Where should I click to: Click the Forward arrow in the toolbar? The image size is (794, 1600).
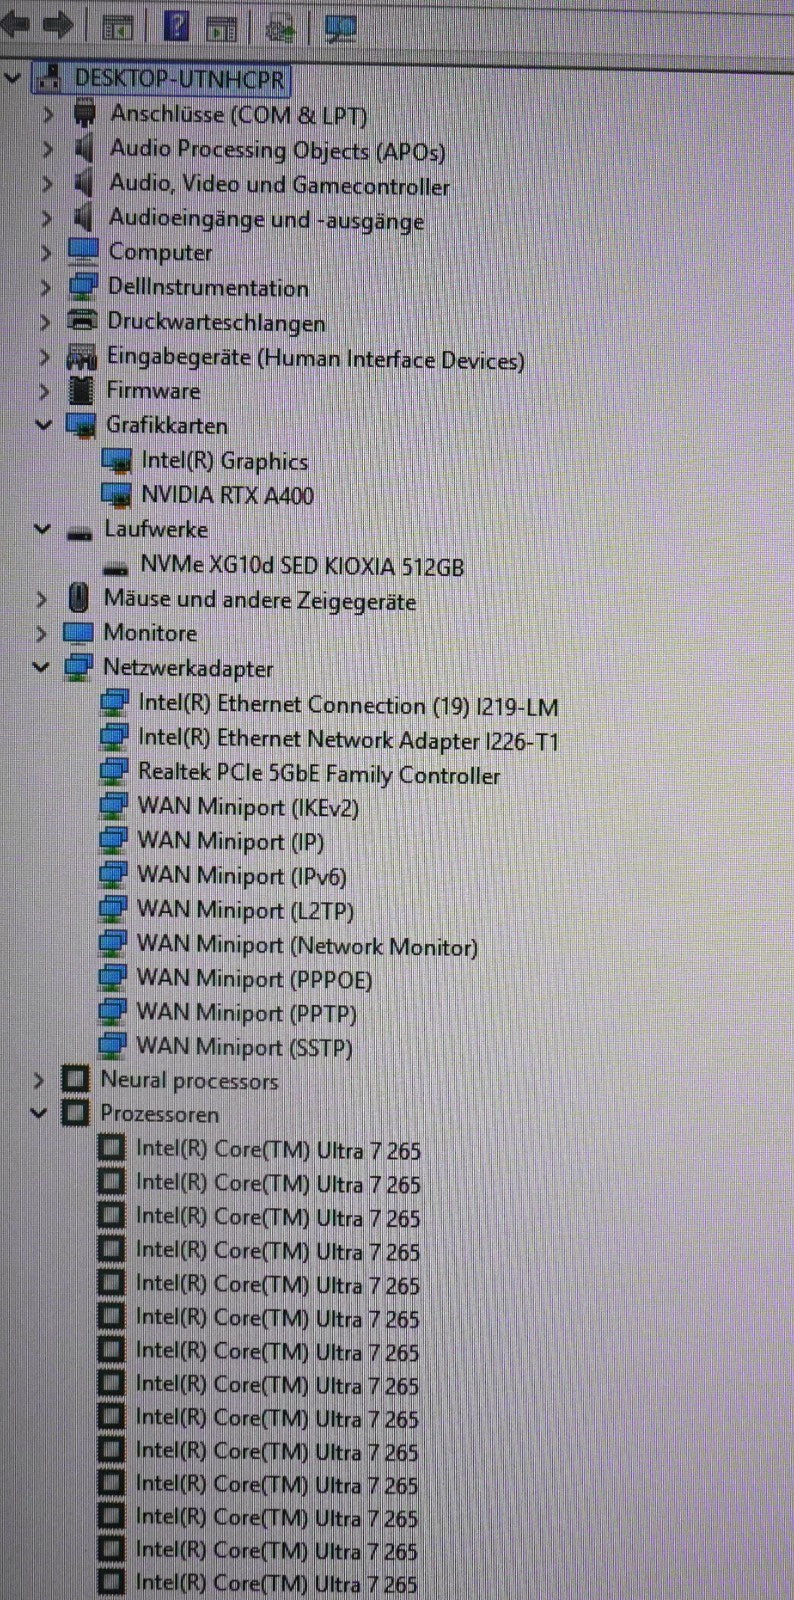click(x=59, y=24)
